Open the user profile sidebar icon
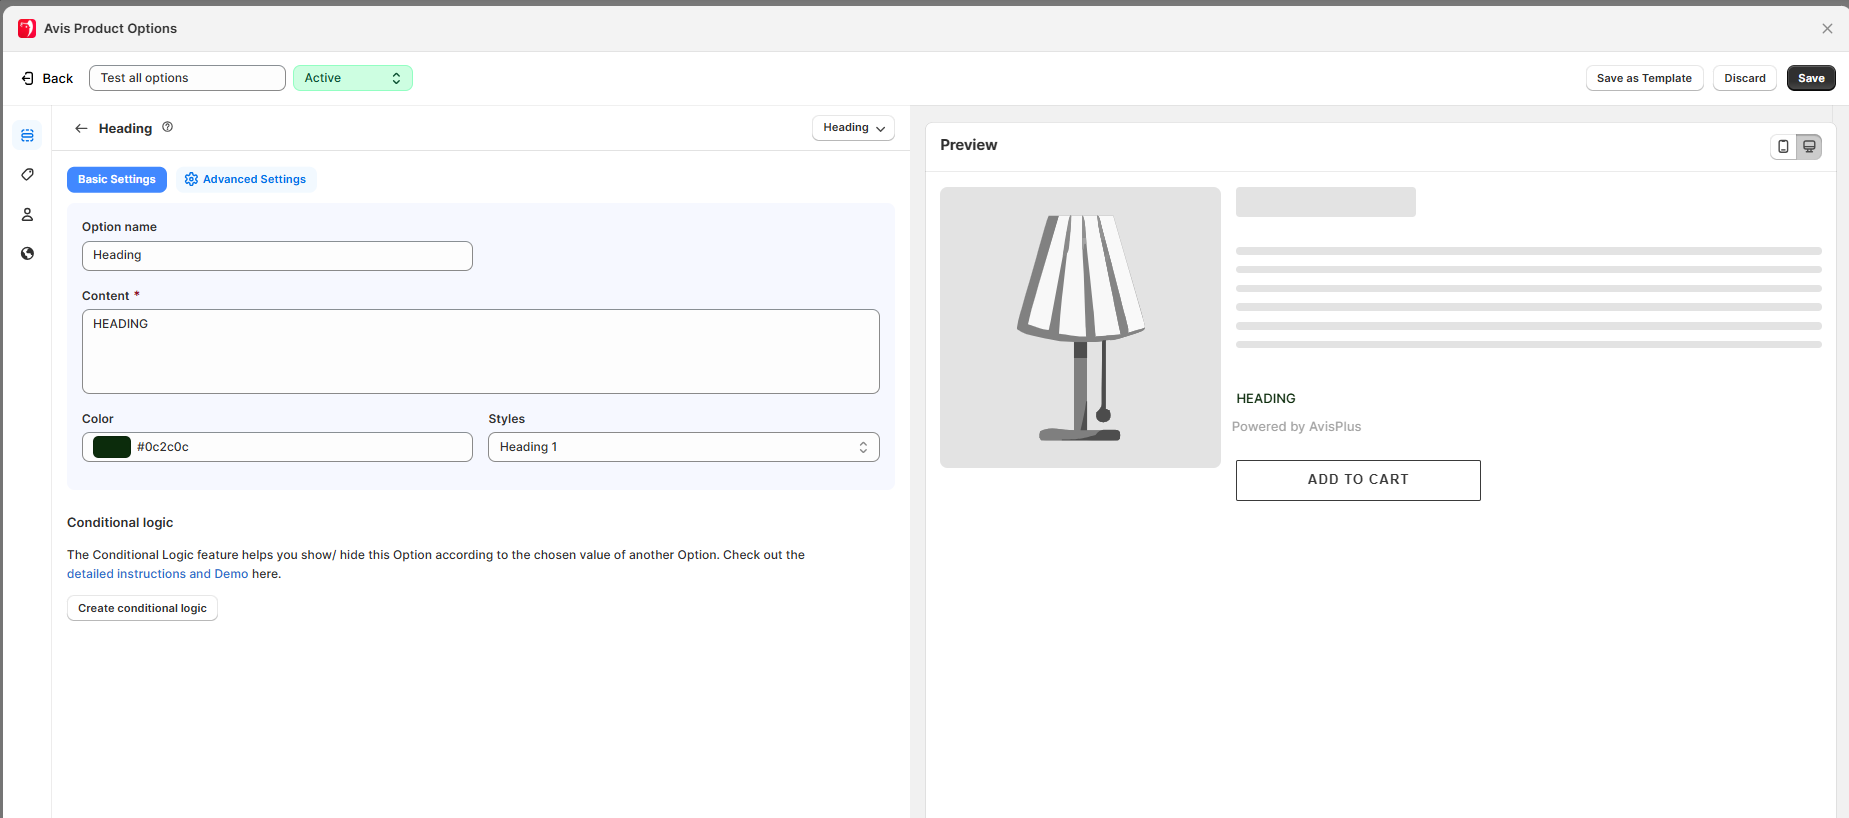1849x818 pixels. (x=27, y=214)
